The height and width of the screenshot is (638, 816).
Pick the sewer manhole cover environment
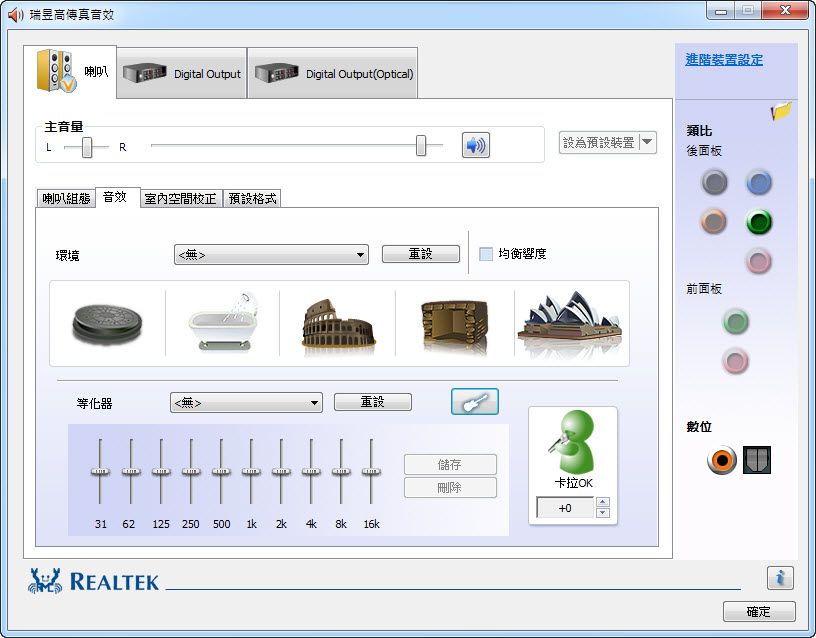(x=107, y=322)
